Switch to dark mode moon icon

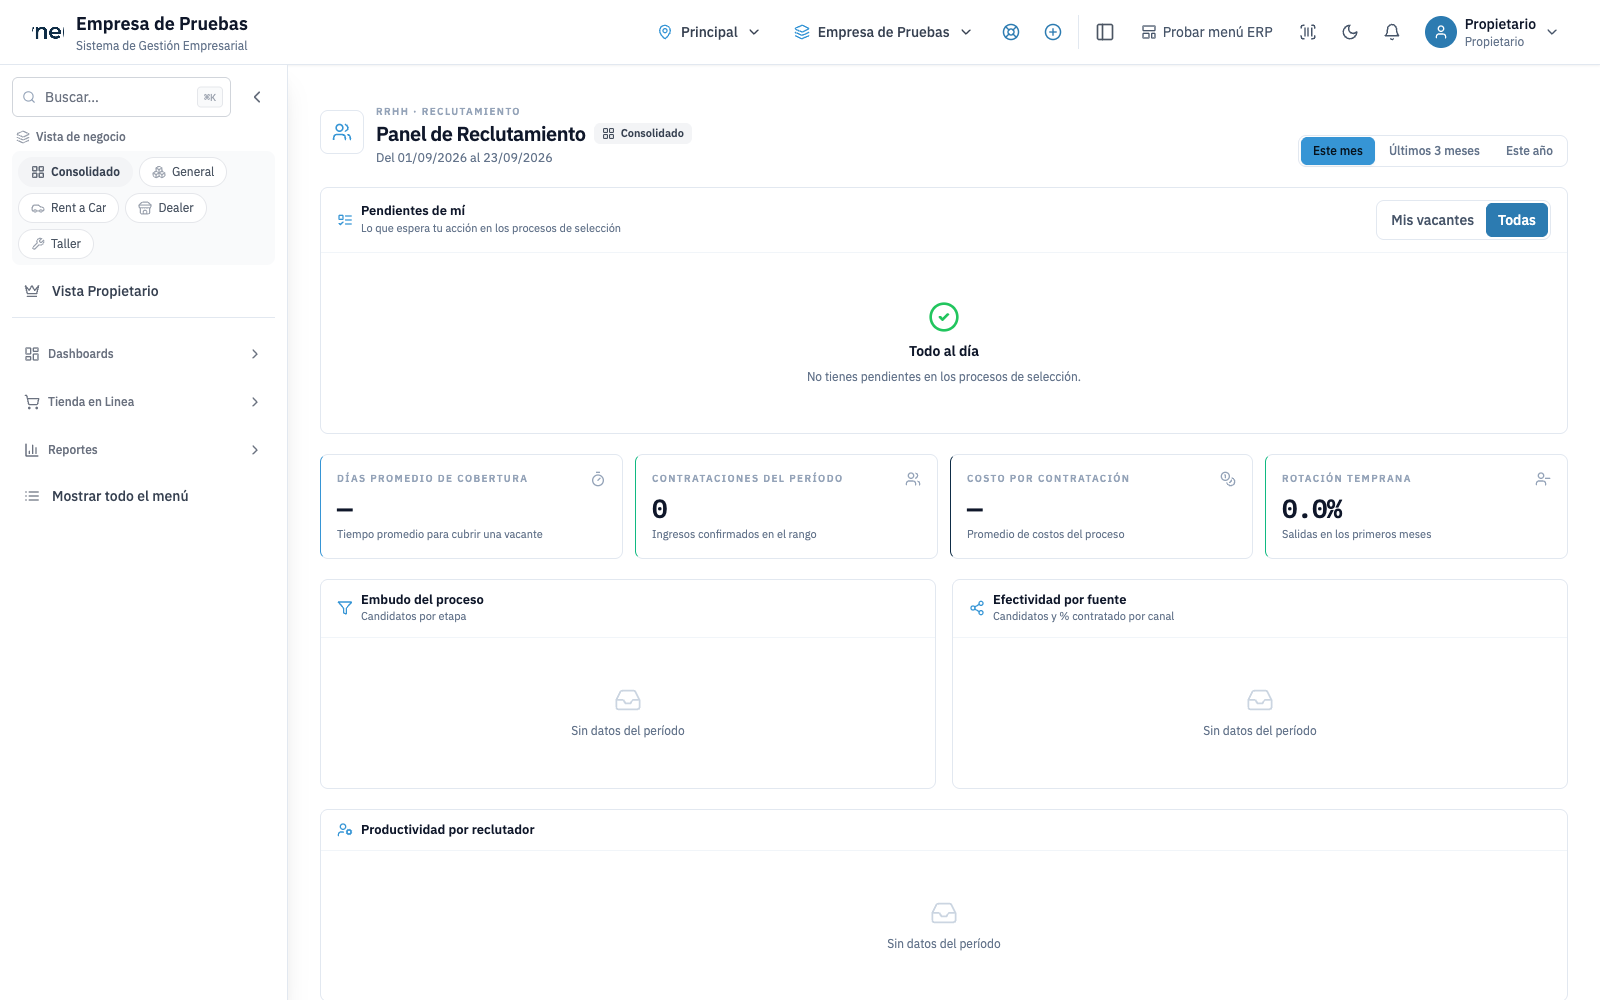click(x=1350, y=32)
